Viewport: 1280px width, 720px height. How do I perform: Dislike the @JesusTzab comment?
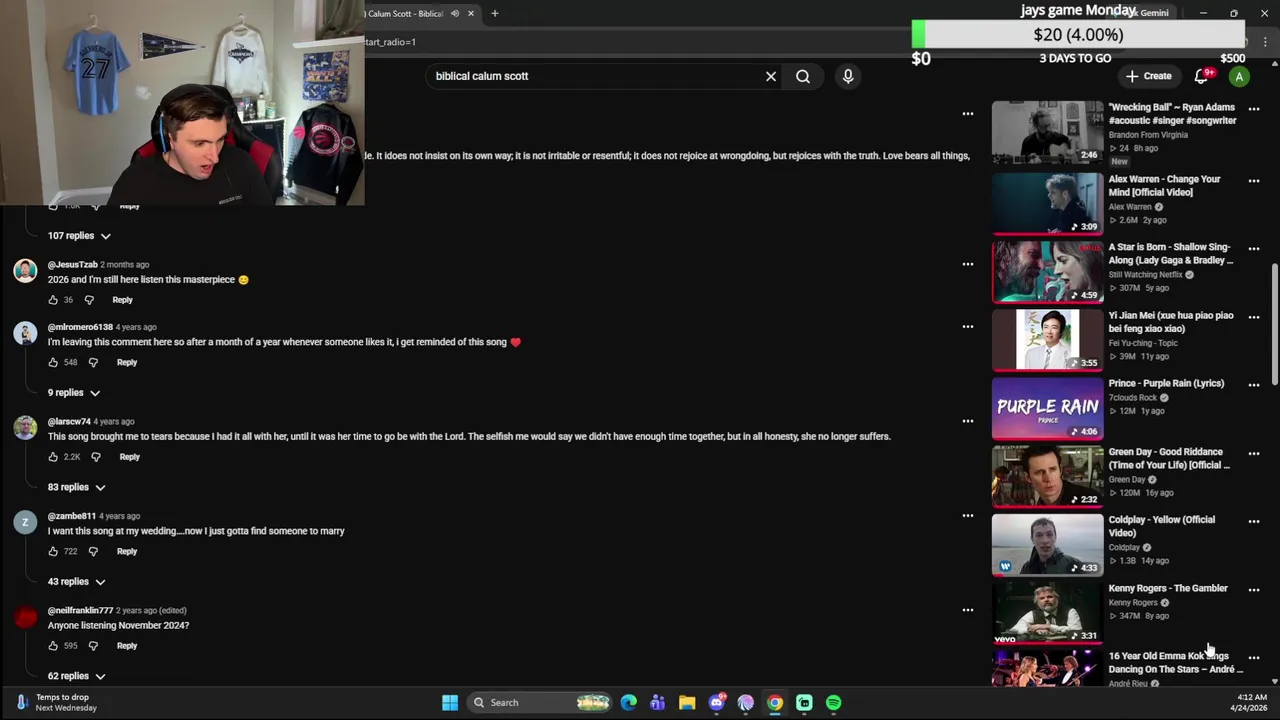point(89,300)
